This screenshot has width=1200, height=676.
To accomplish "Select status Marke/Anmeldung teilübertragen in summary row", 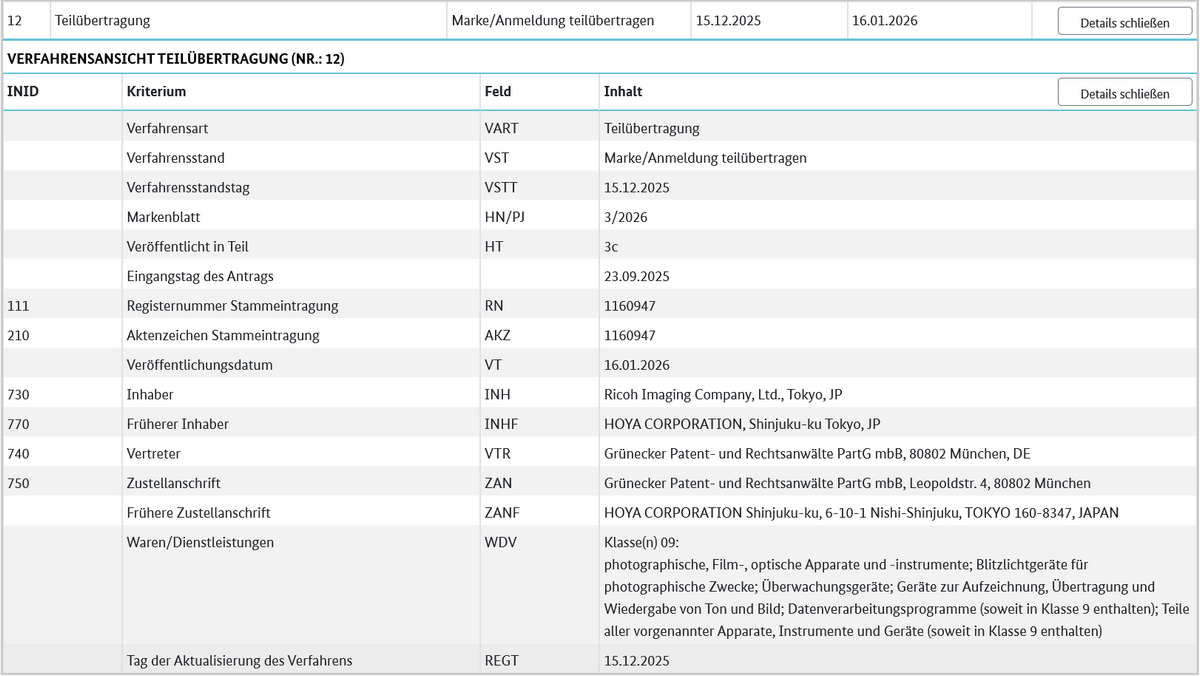I will (553, 20).
